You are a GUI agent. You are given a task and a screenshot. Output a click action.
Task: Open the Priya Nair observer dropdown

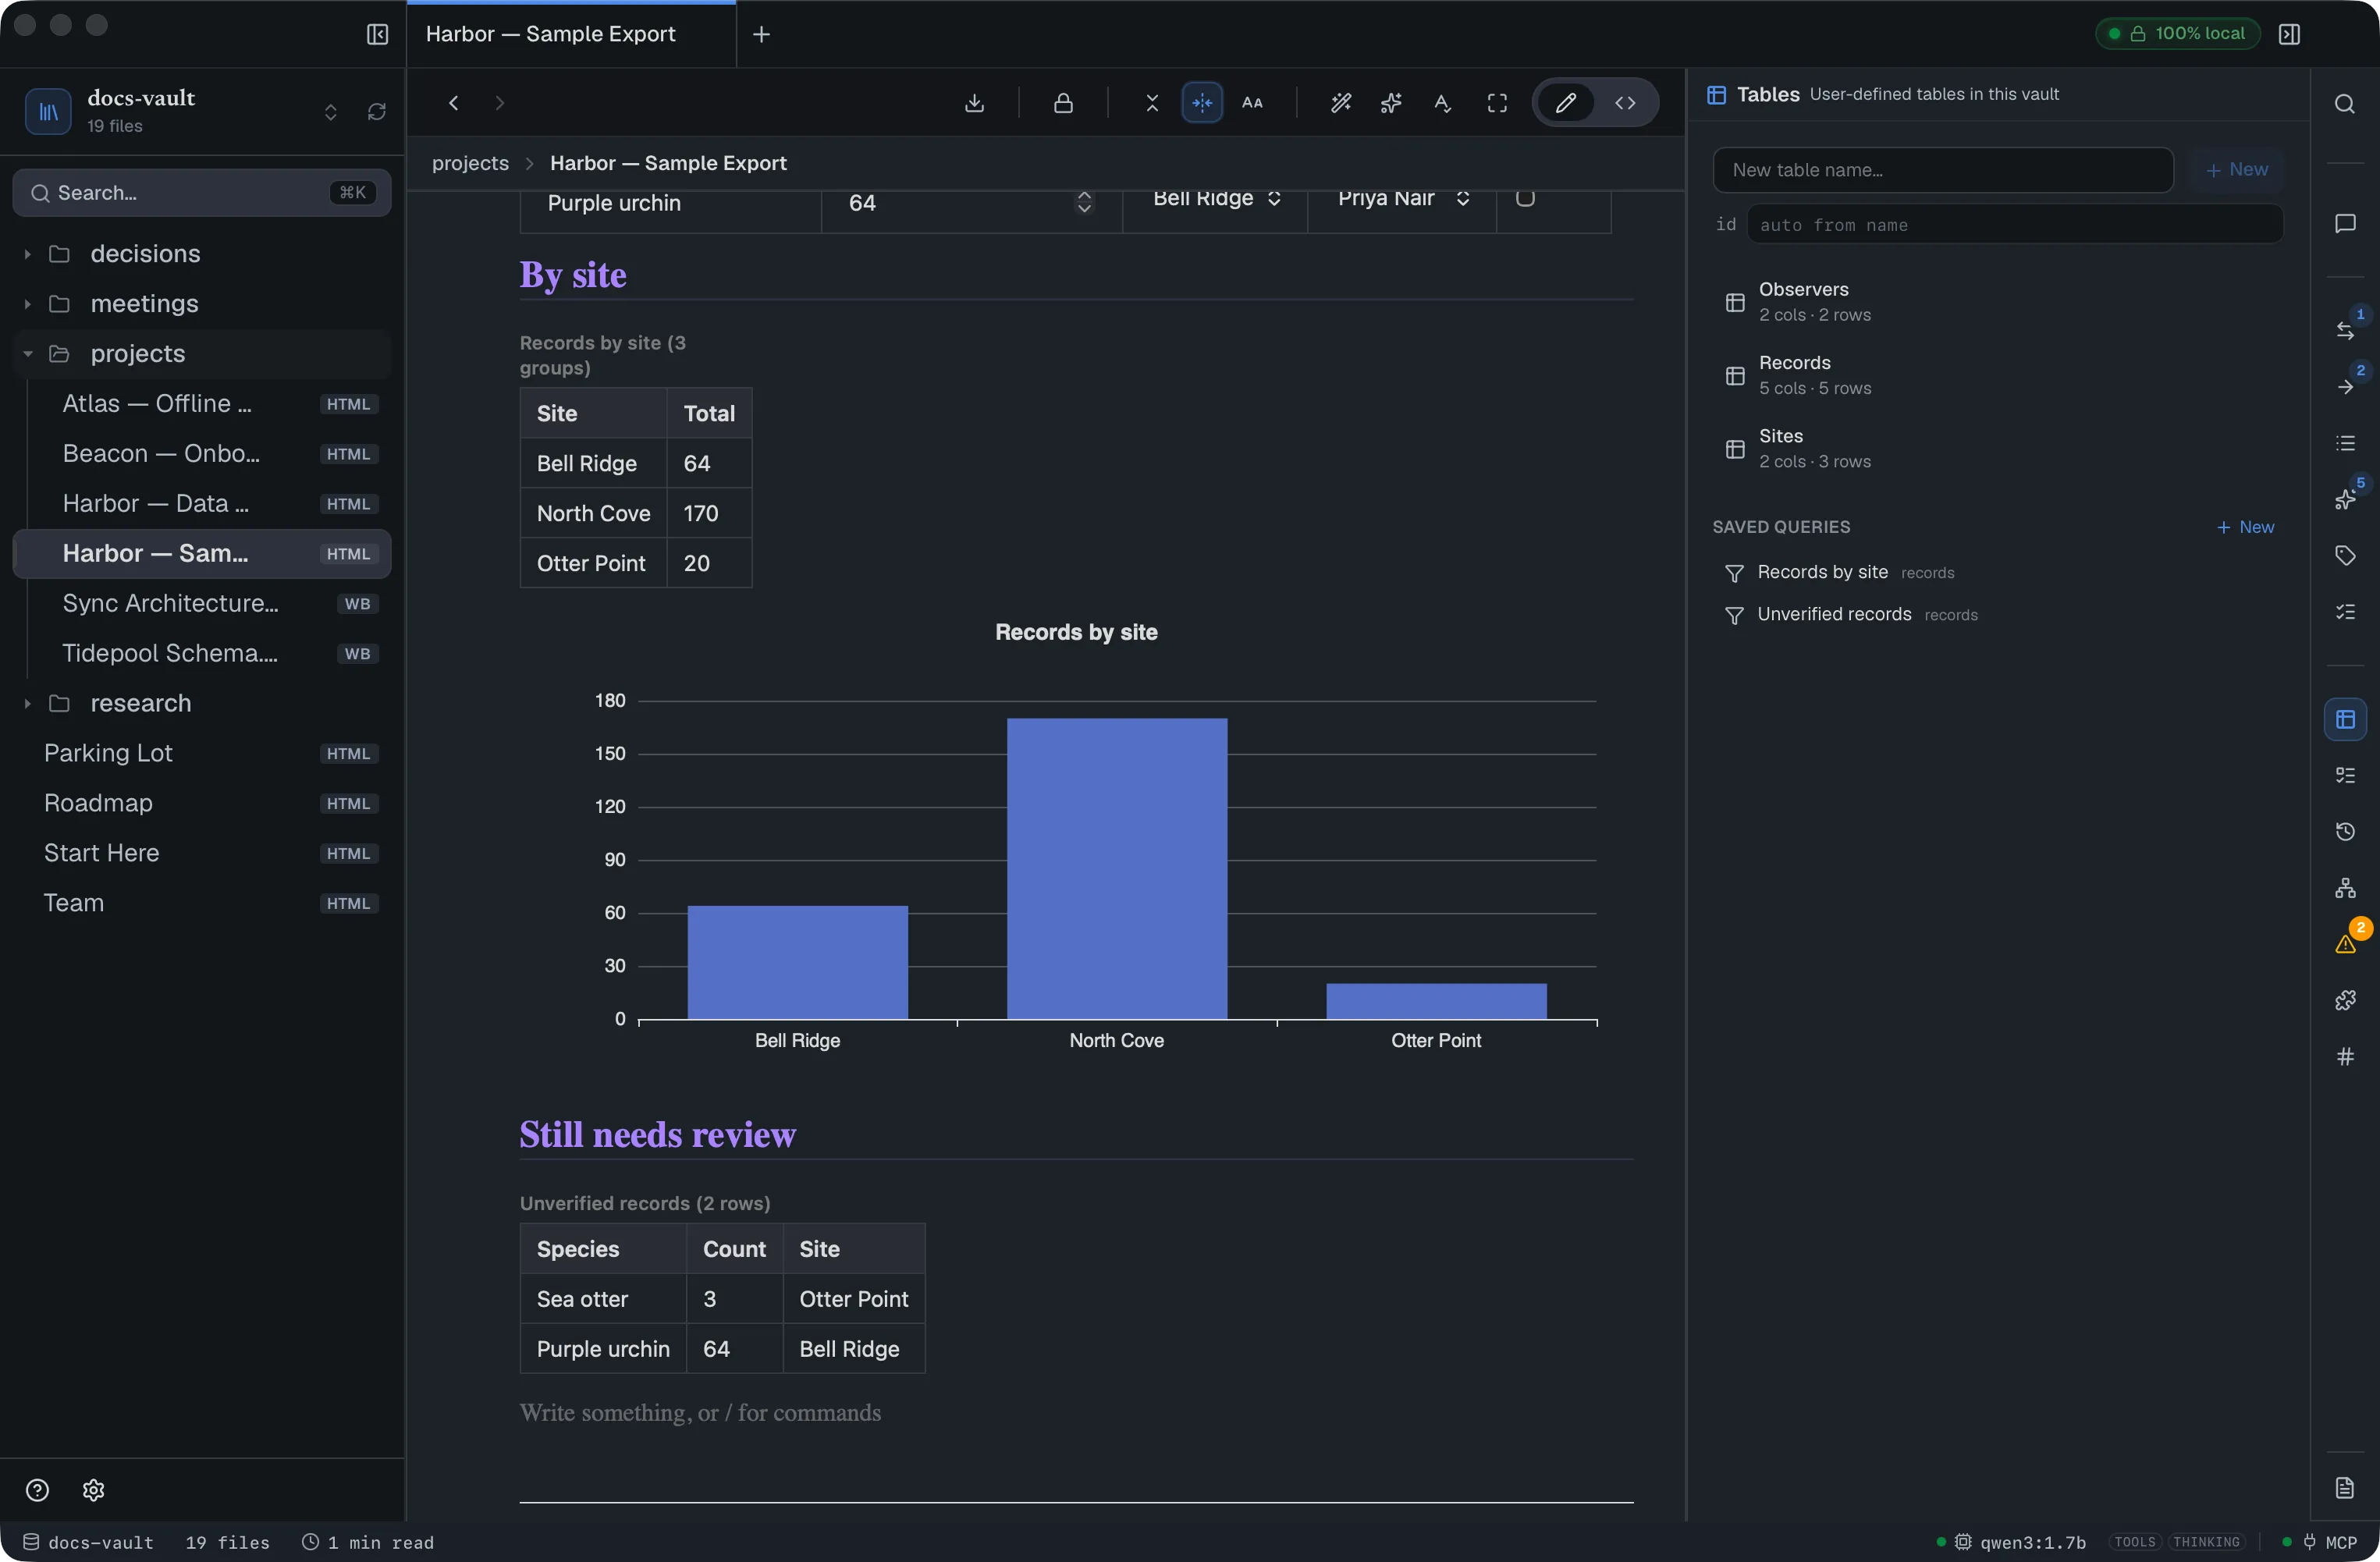[1402, 198]
